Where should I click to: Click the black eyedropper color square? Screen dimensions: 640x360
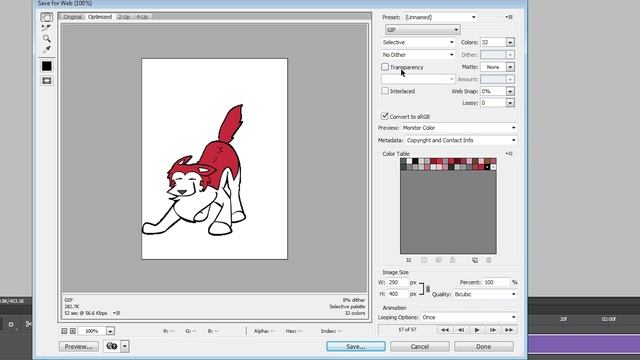point(47,66)
